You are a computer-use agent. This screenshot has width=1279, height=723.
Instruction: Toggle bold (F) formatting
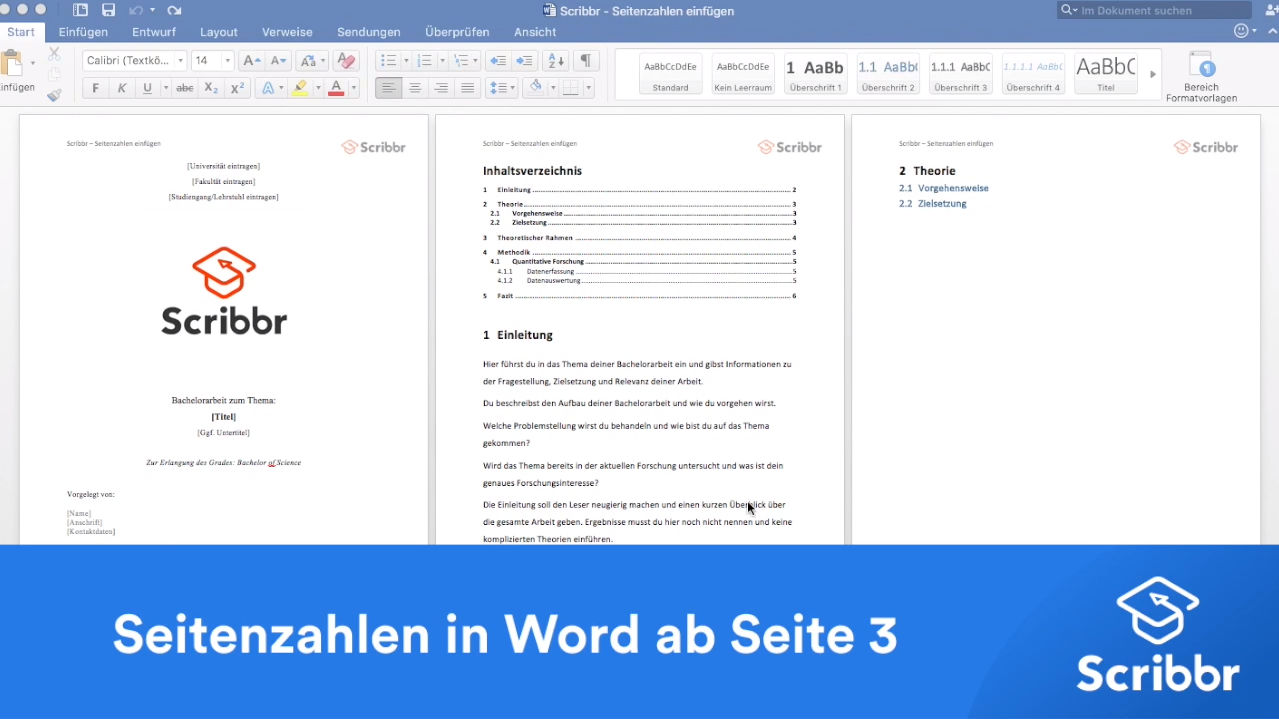click(x=96, y=88)
